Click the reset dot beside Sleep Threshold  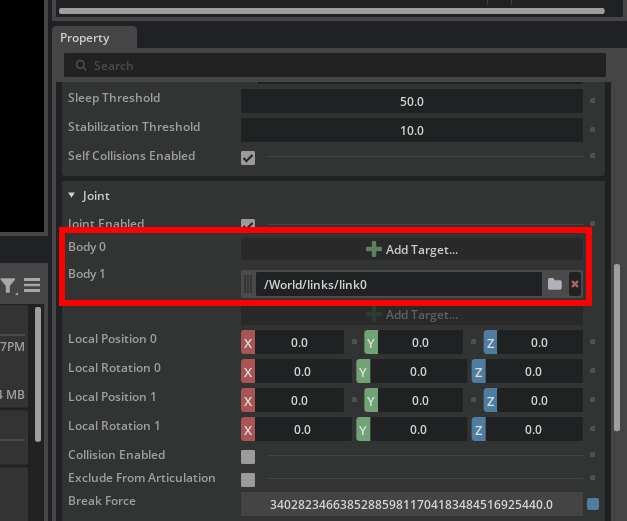(x=593, y=101)
